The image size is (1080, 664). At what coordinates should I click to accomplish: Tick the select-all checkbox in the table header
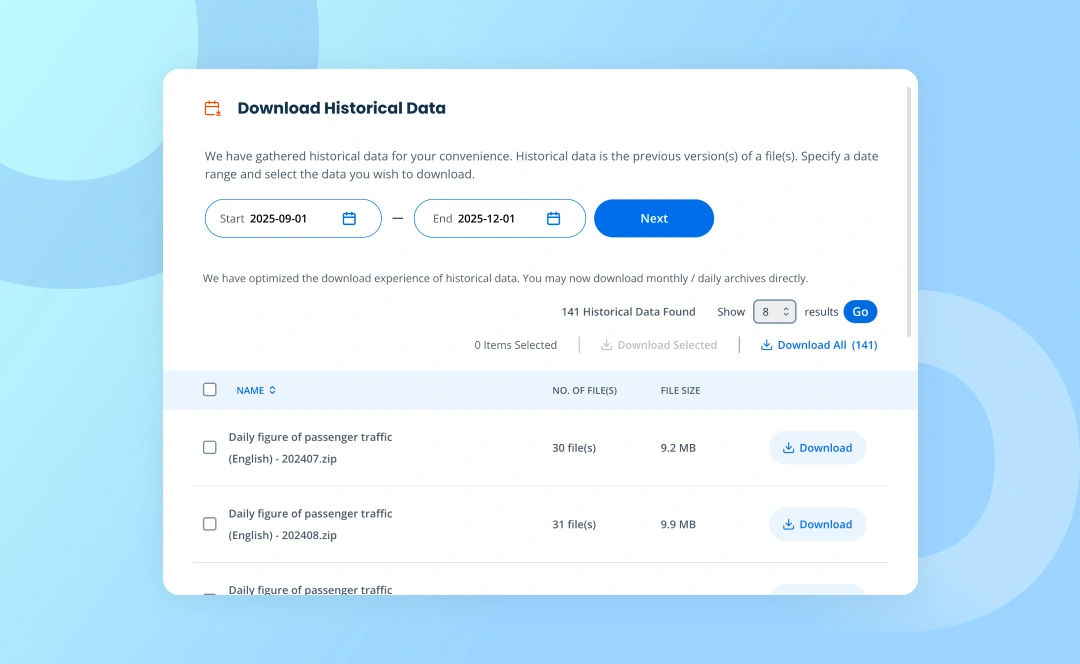210,389
